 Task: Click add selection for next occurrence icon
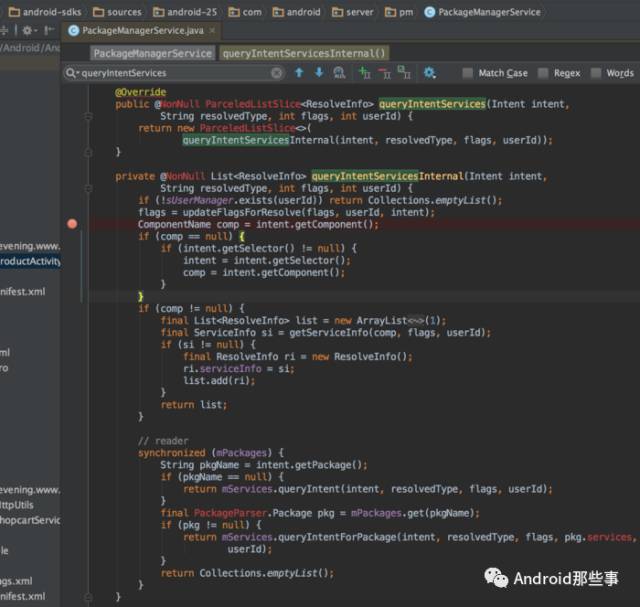point(364,73)
